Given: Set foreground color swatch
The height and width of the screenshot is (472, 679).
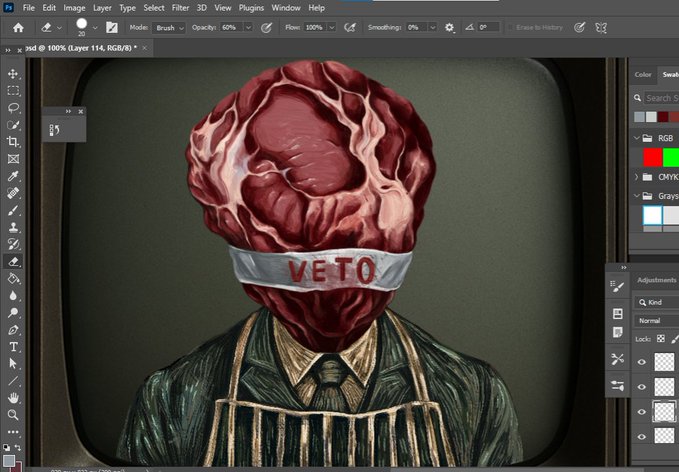Looking at the screenshot, I should point(9,460).
